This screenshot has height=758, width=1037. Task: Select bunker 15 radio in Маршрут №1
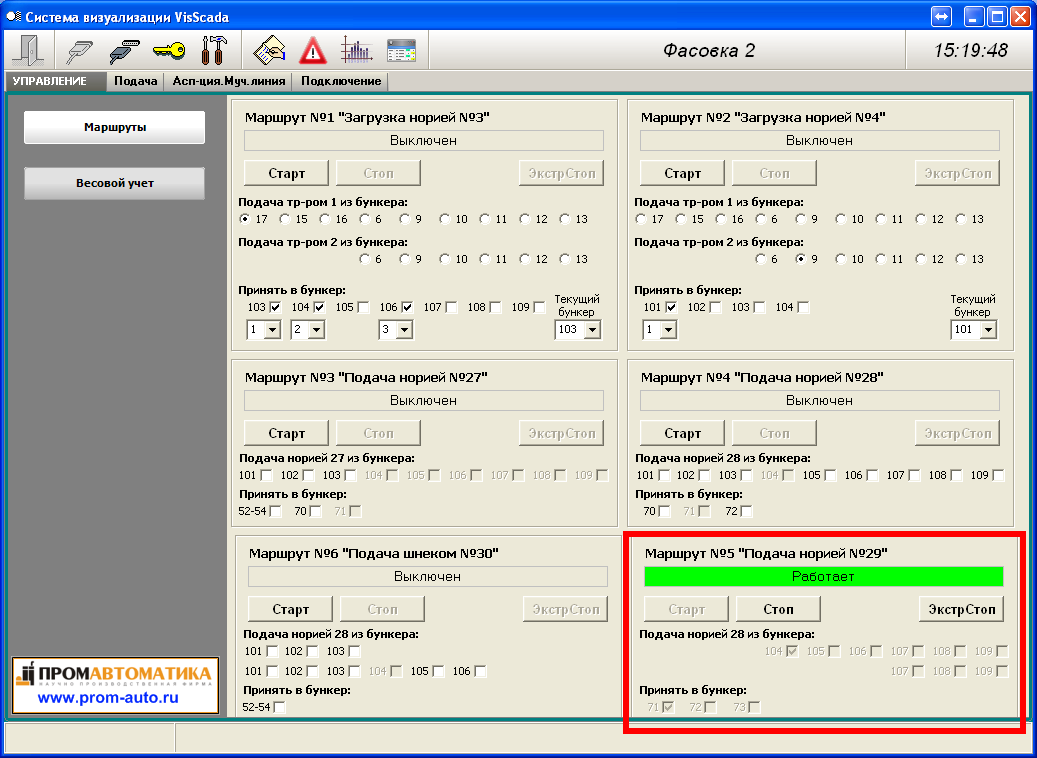tap(286, 219)
